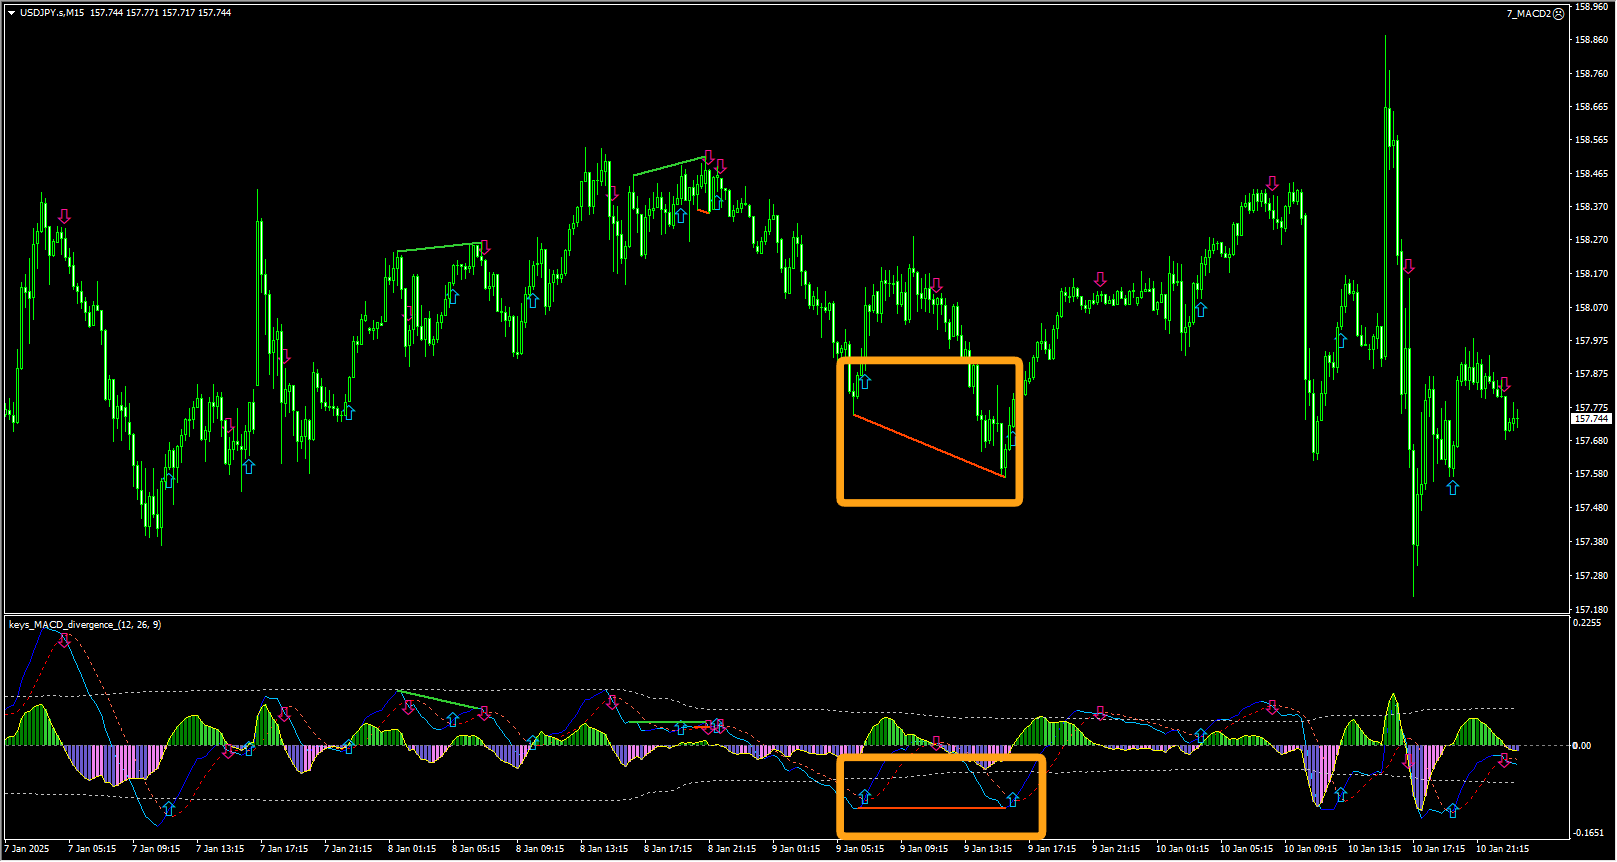This screenshot has height=862, width=1617.
Task: Click the 158.565 price scale value
Action: coord(1591,140)
